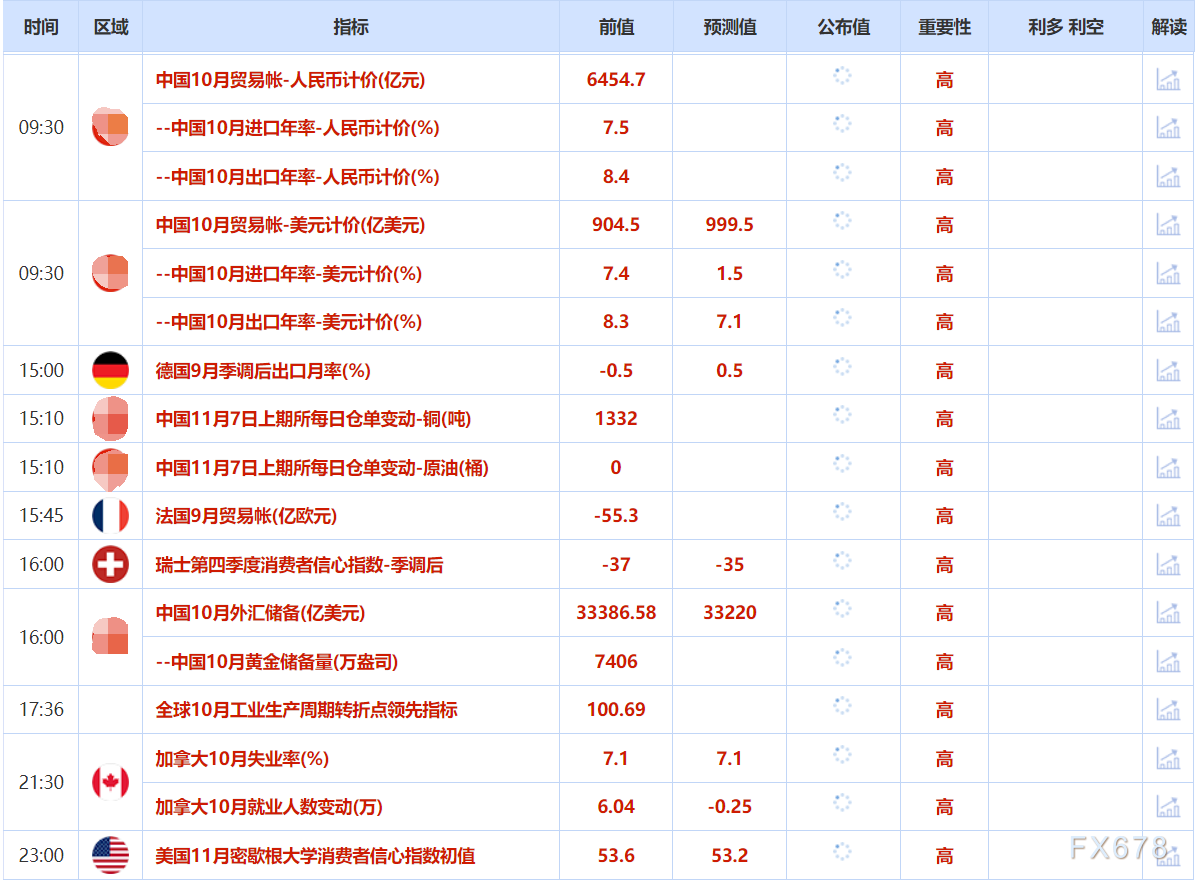This screenshot has height=883, width=1198.
Task: Open chart icon for 全球10月工业生产周期 row
Action: 1168,710
